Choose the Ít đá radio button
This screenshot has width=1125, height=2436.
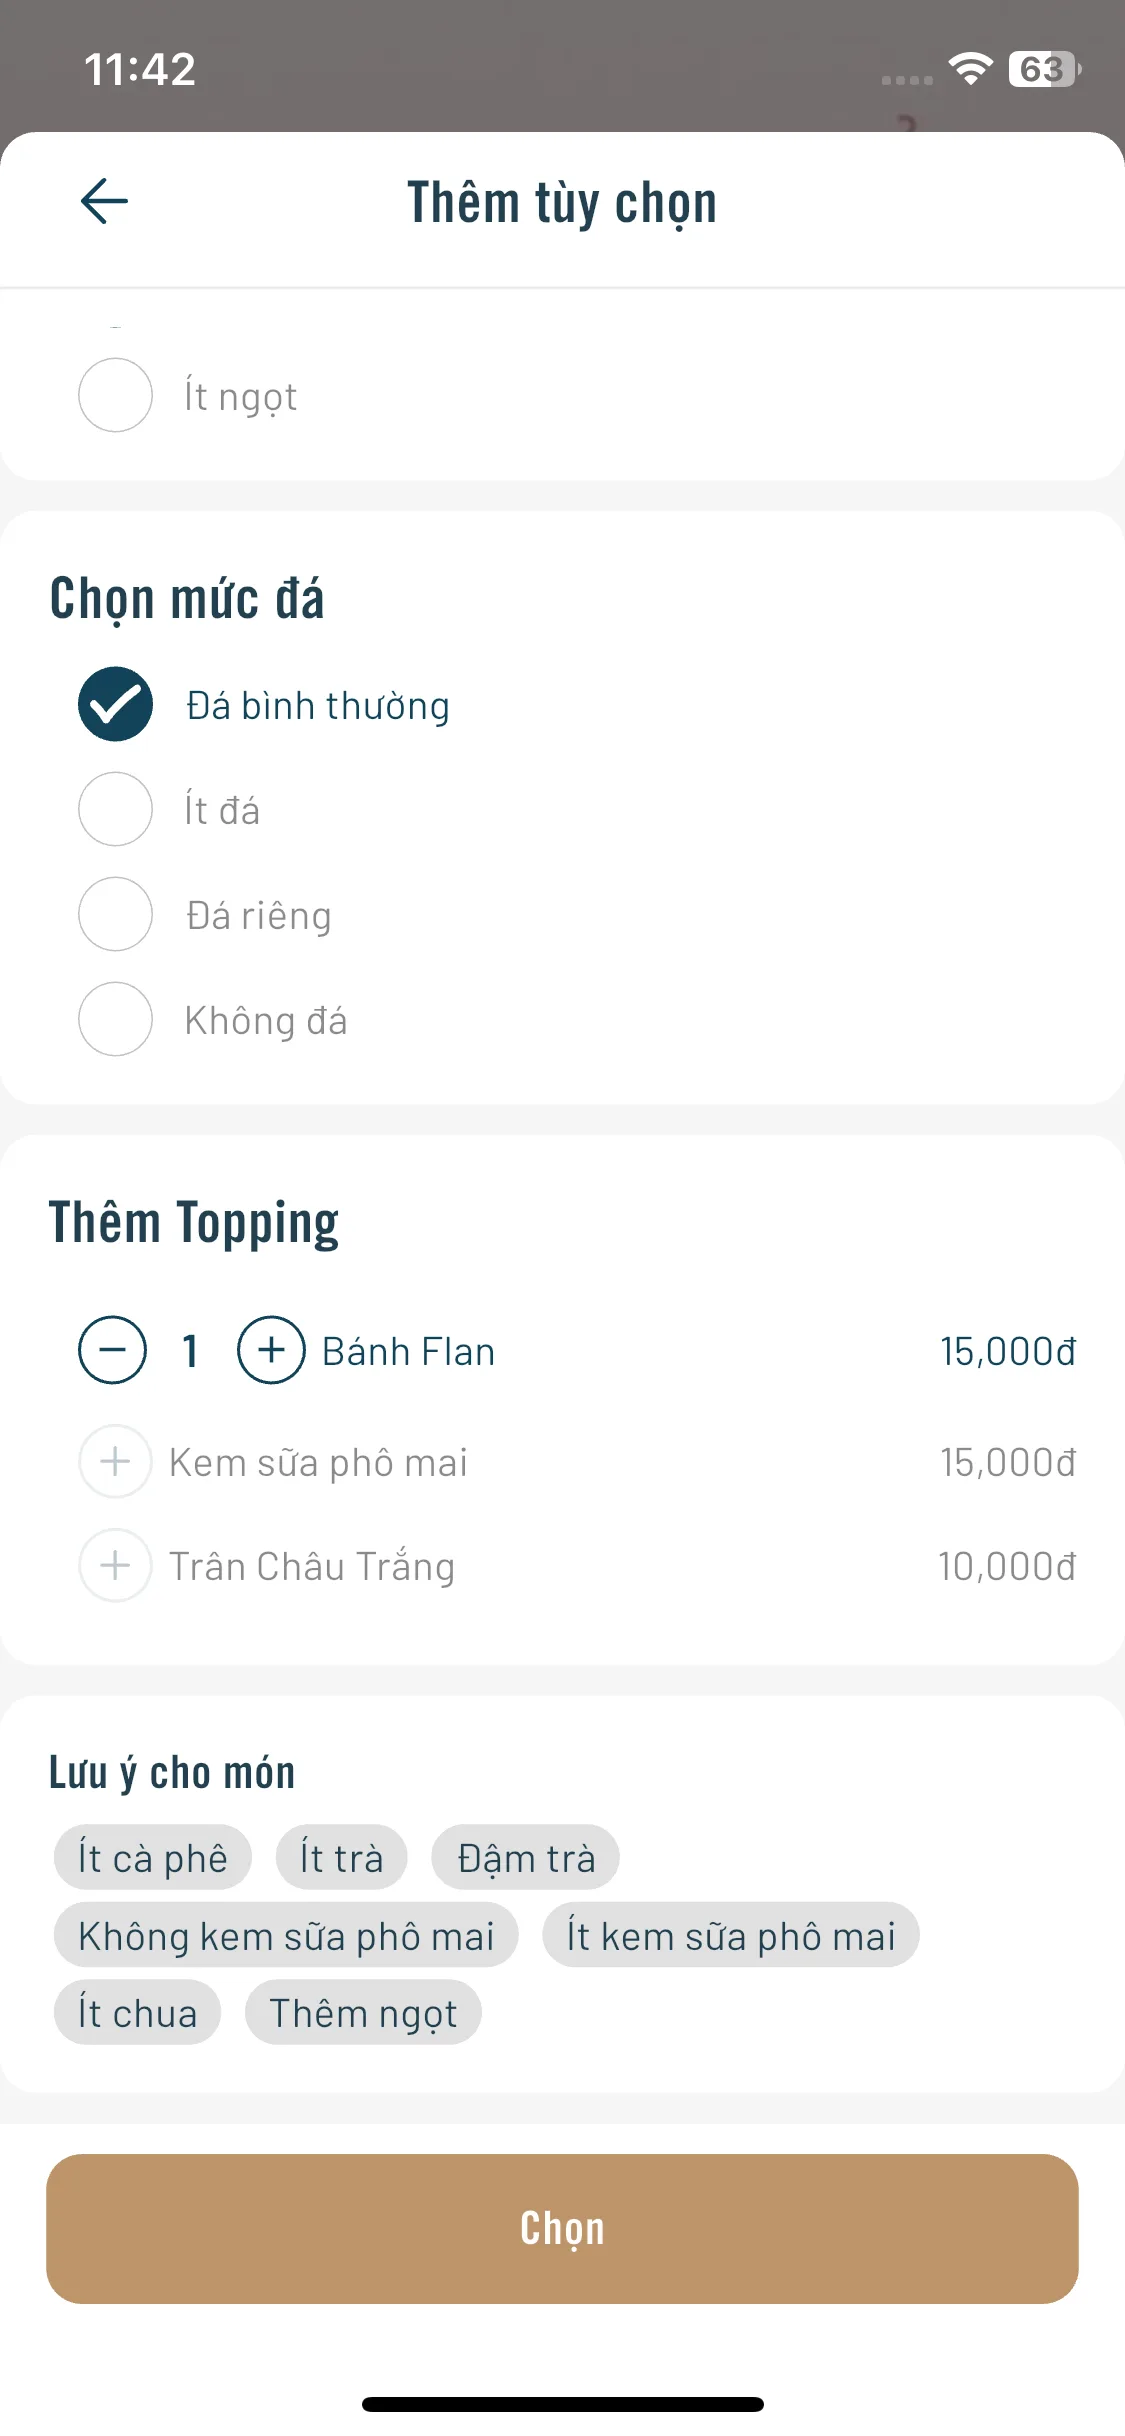point(116,809)
